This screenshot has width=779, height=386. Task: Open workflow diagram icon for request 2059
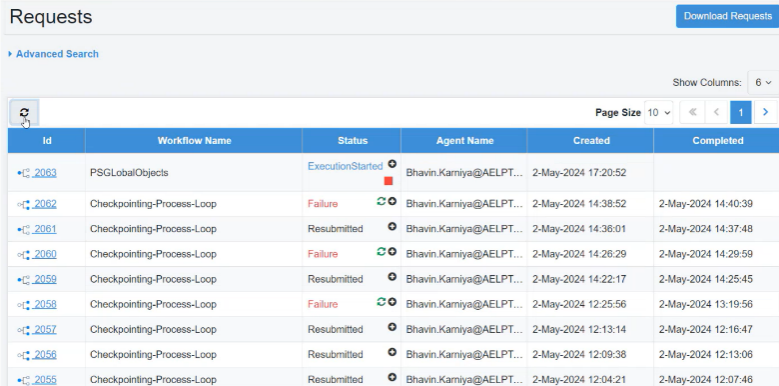coord(24,279)
